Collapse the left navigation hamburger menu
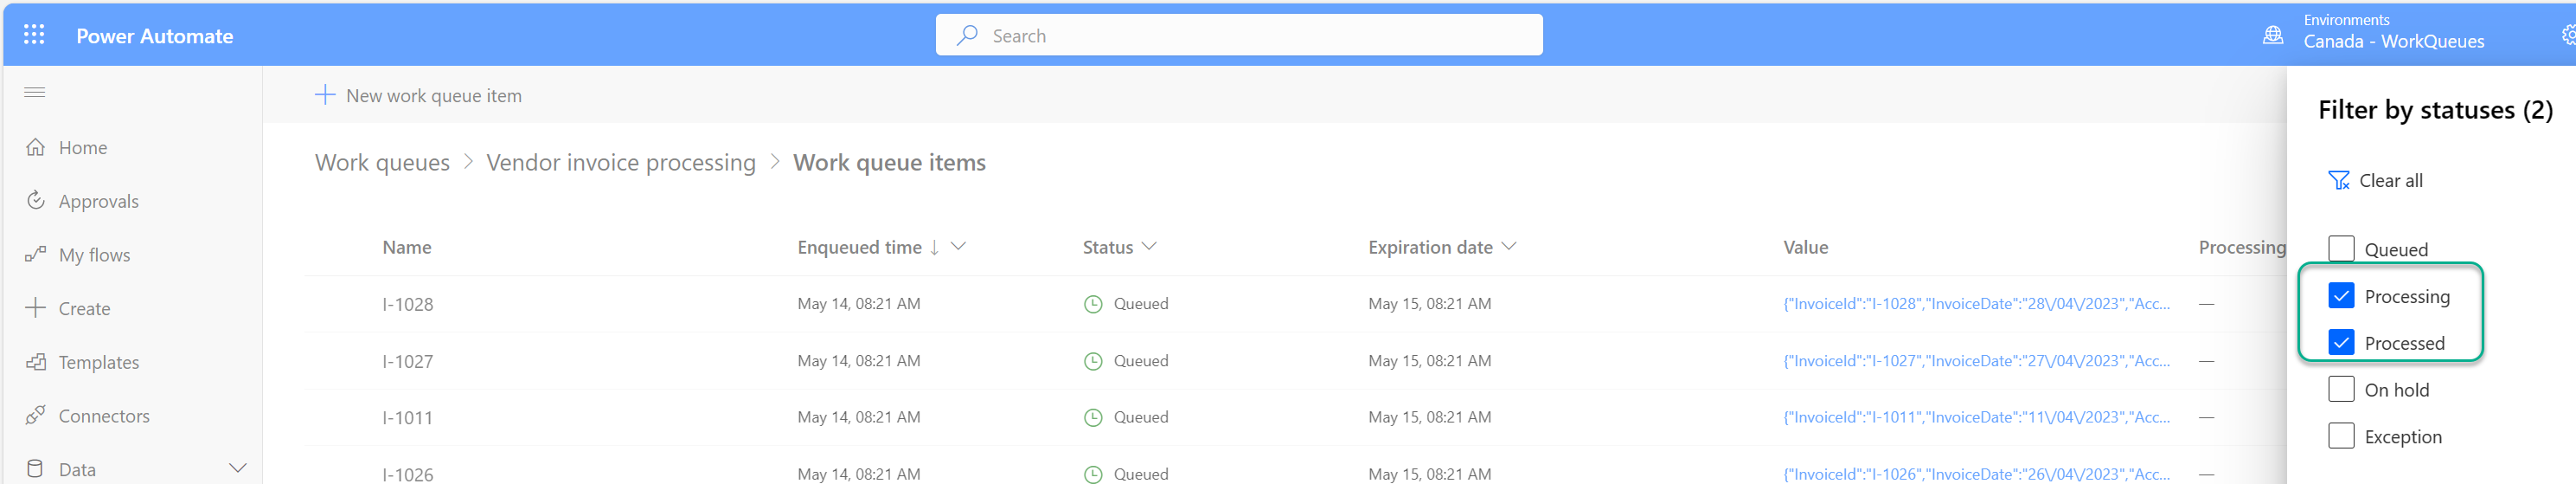2576x484 pixels. click(35, 92)
